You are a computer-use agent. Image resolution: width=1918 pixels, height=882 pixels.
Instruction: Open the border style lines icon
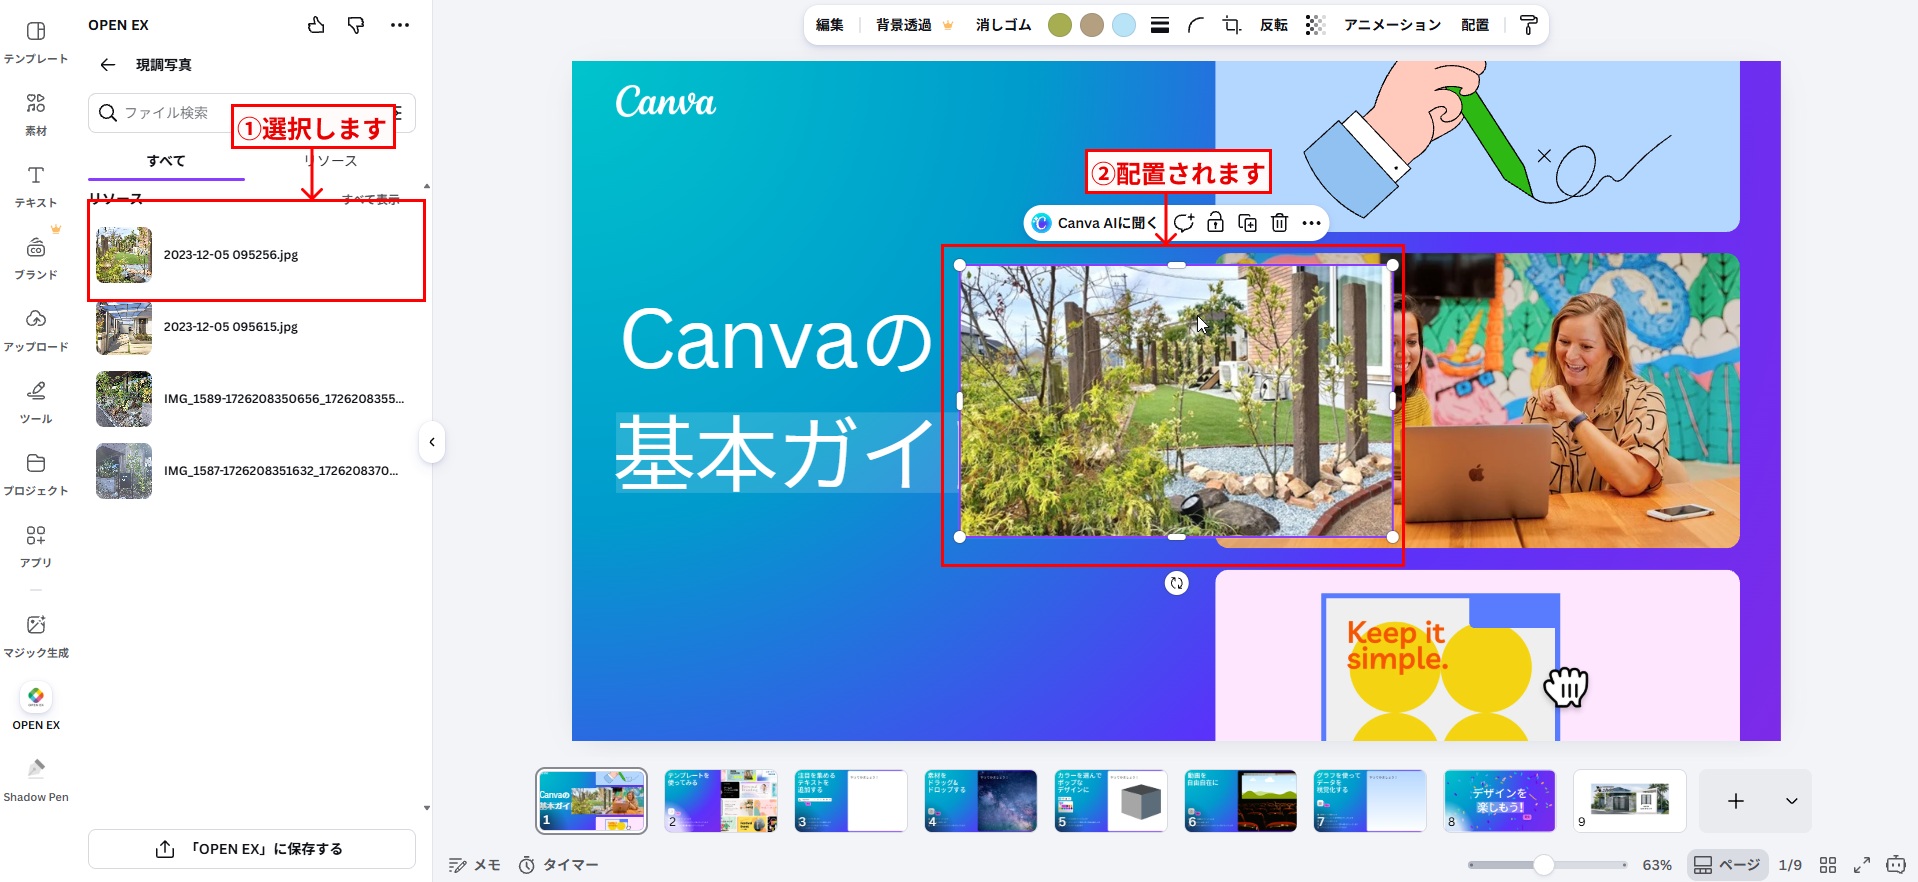1160,25
